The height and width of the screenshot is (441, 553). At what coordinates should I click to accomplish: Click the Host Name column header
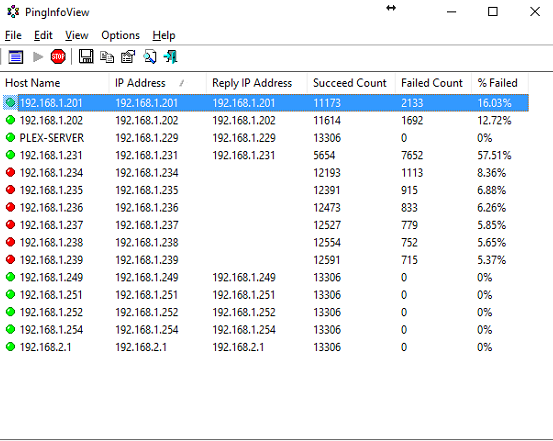[x=55, y=83]
